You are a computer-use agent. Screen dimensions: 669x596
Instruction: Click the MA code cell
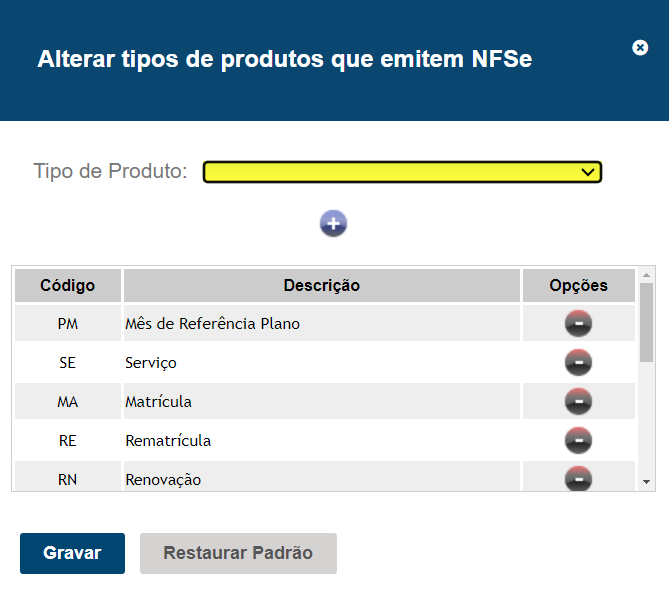point(68,402)
